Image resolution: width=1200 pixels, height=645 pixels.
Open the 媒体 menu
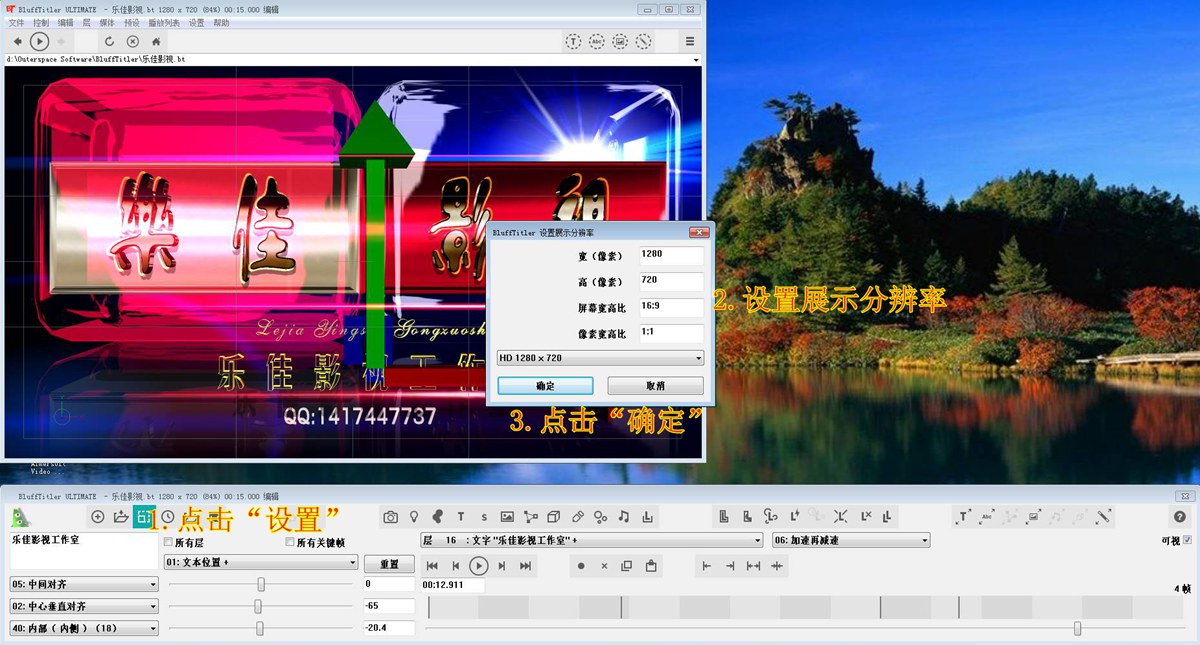pos(107,22)
